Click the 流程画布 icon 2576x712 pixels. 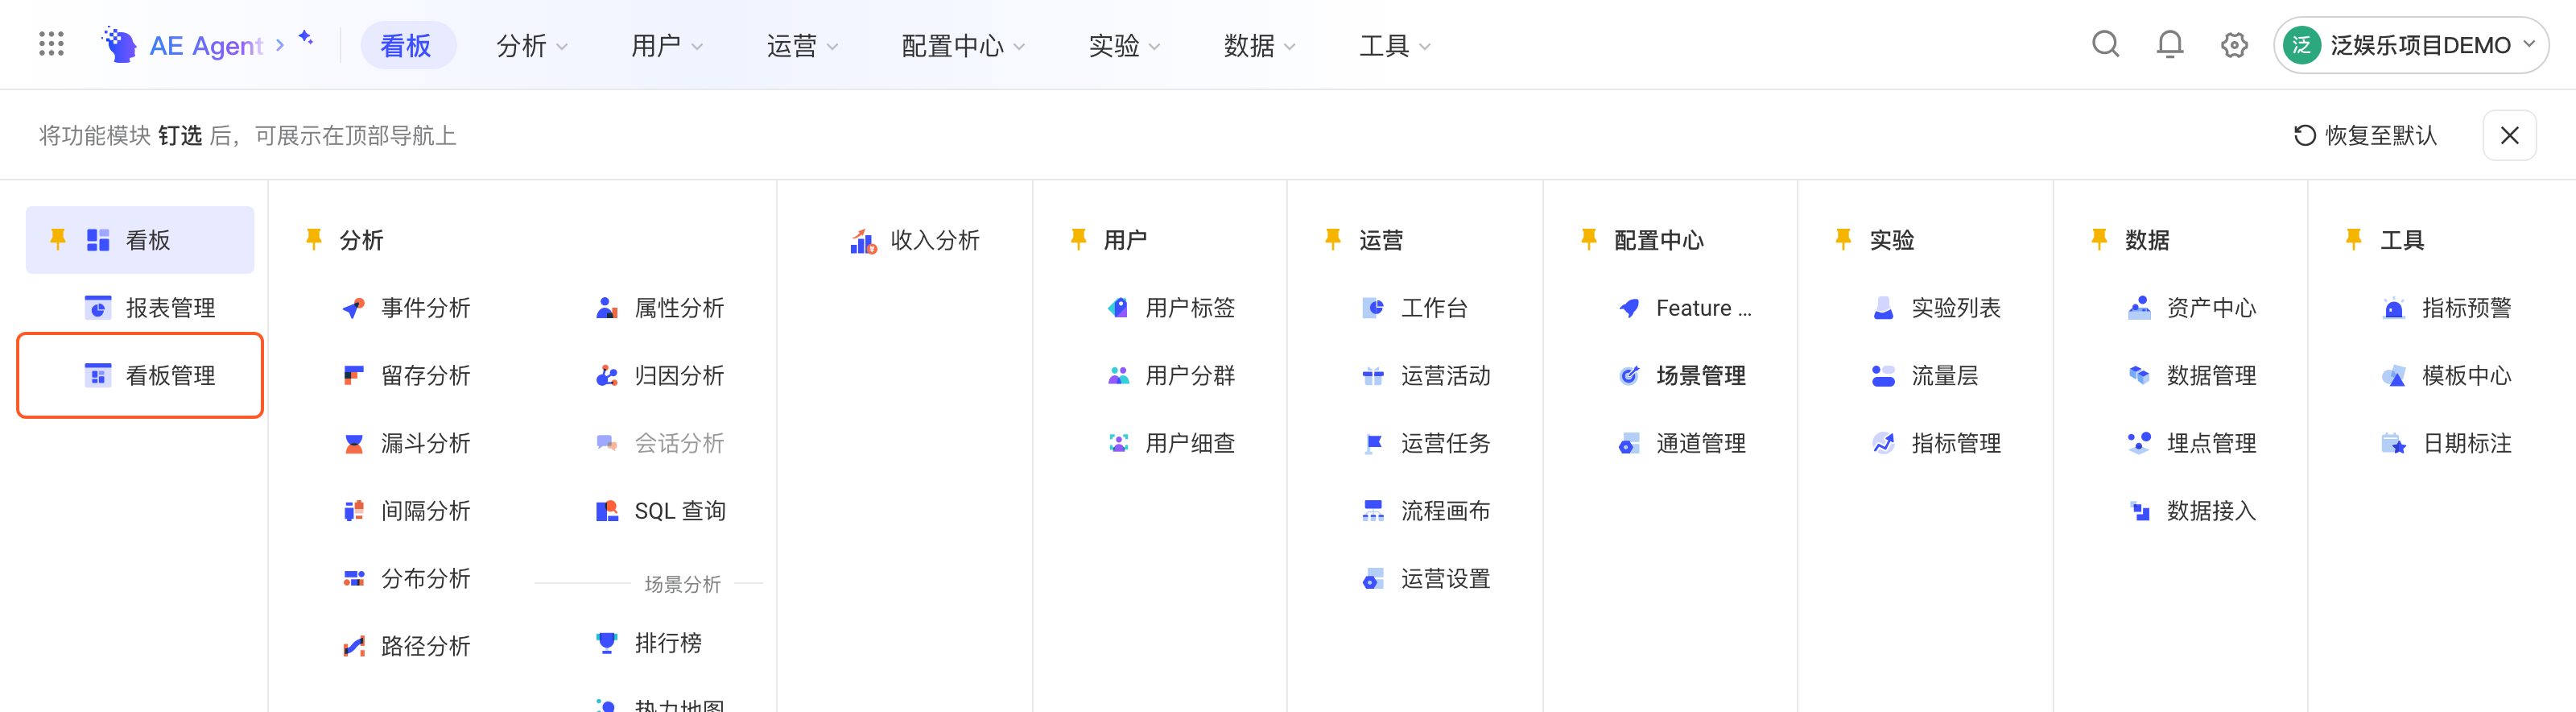pyautogui.click(x=1373, y=511)
